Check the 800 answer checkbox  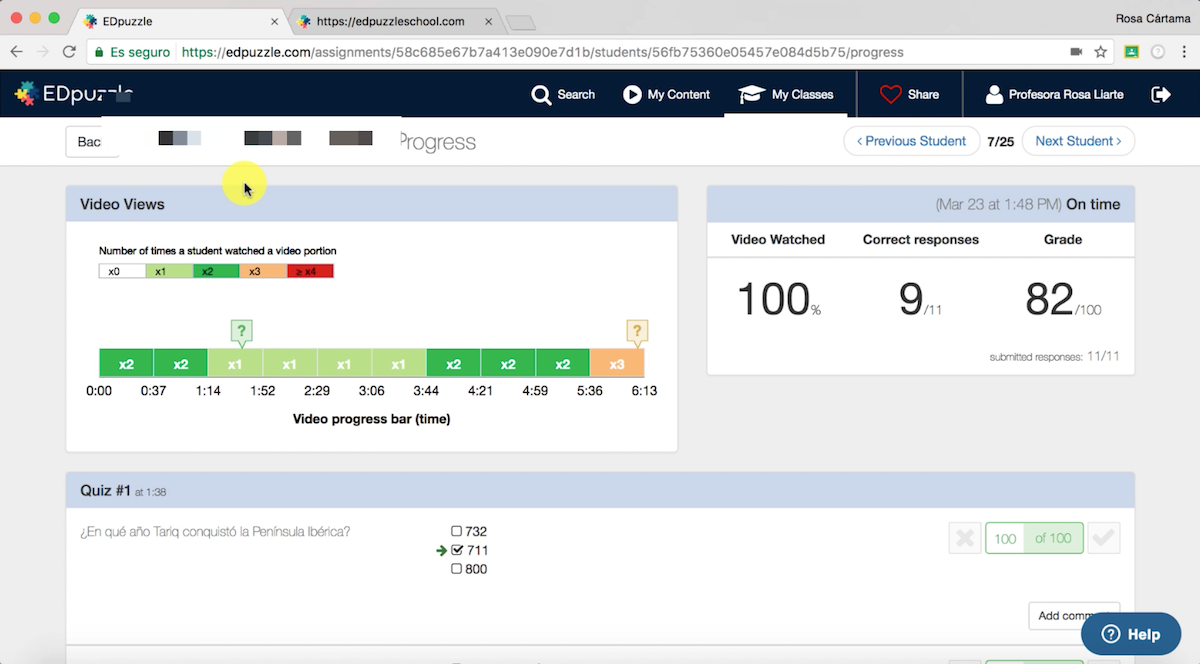coord(457,569)
